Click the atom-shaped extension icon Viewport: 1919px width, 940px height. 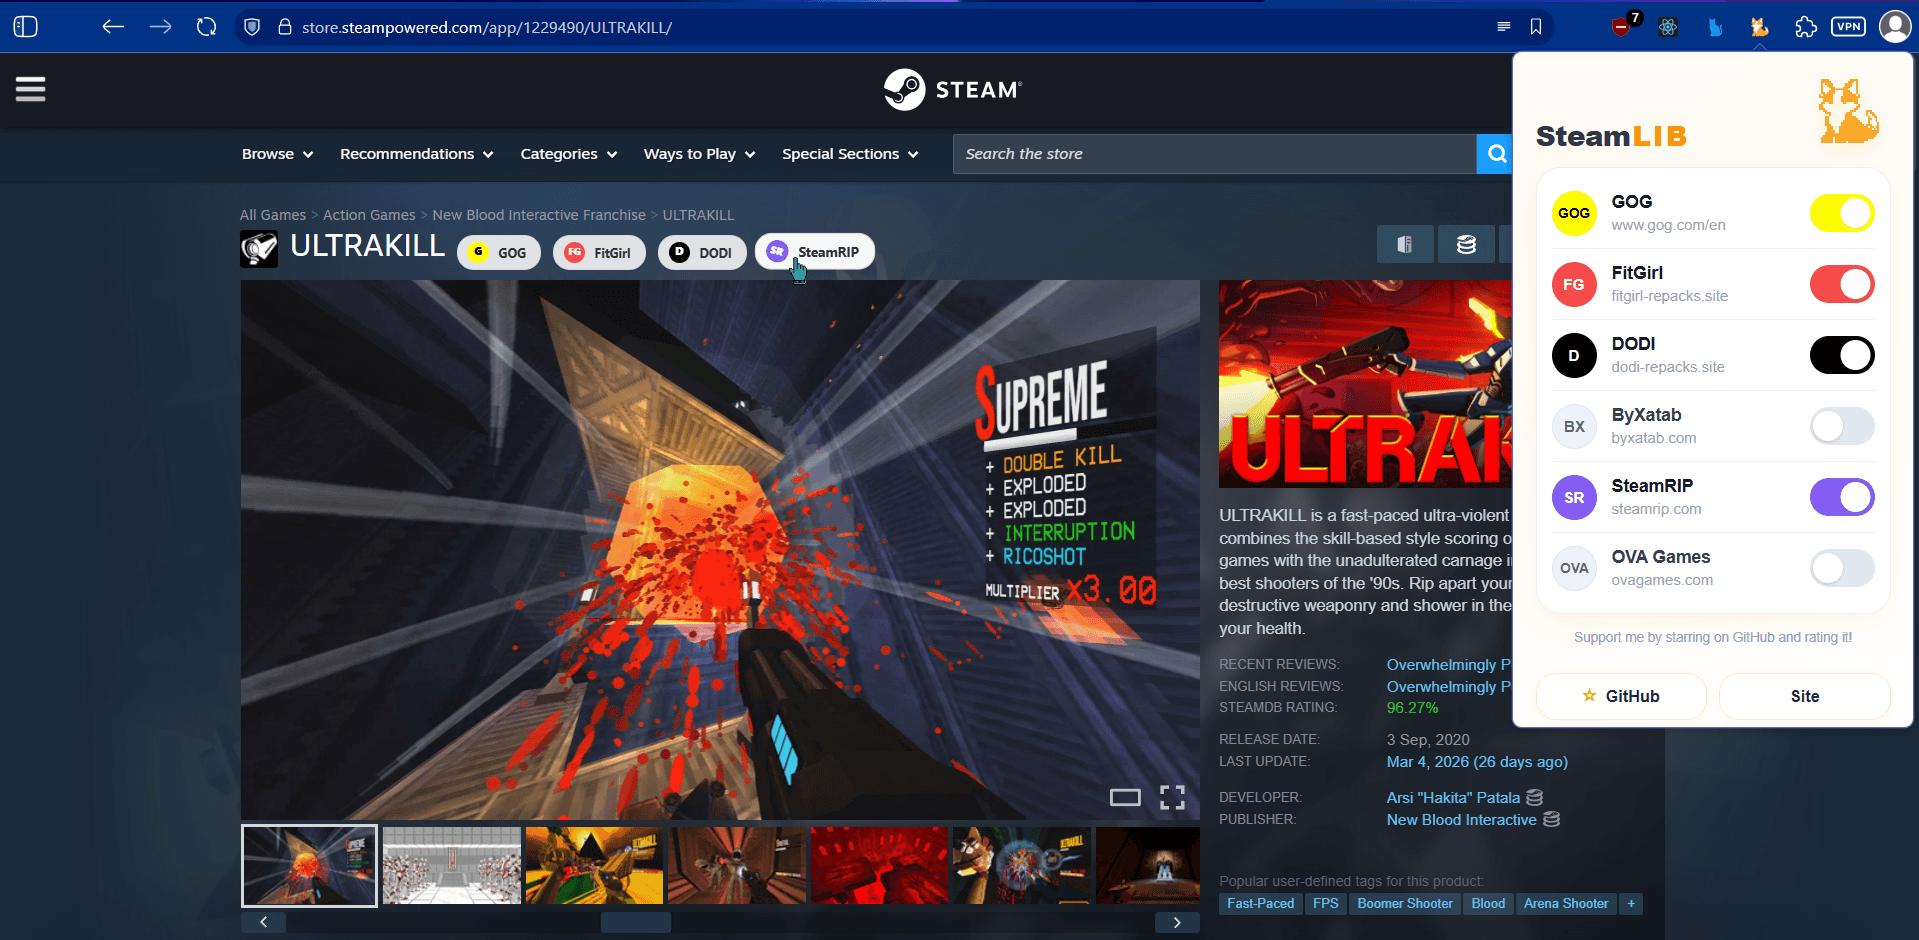point(1668,27)
